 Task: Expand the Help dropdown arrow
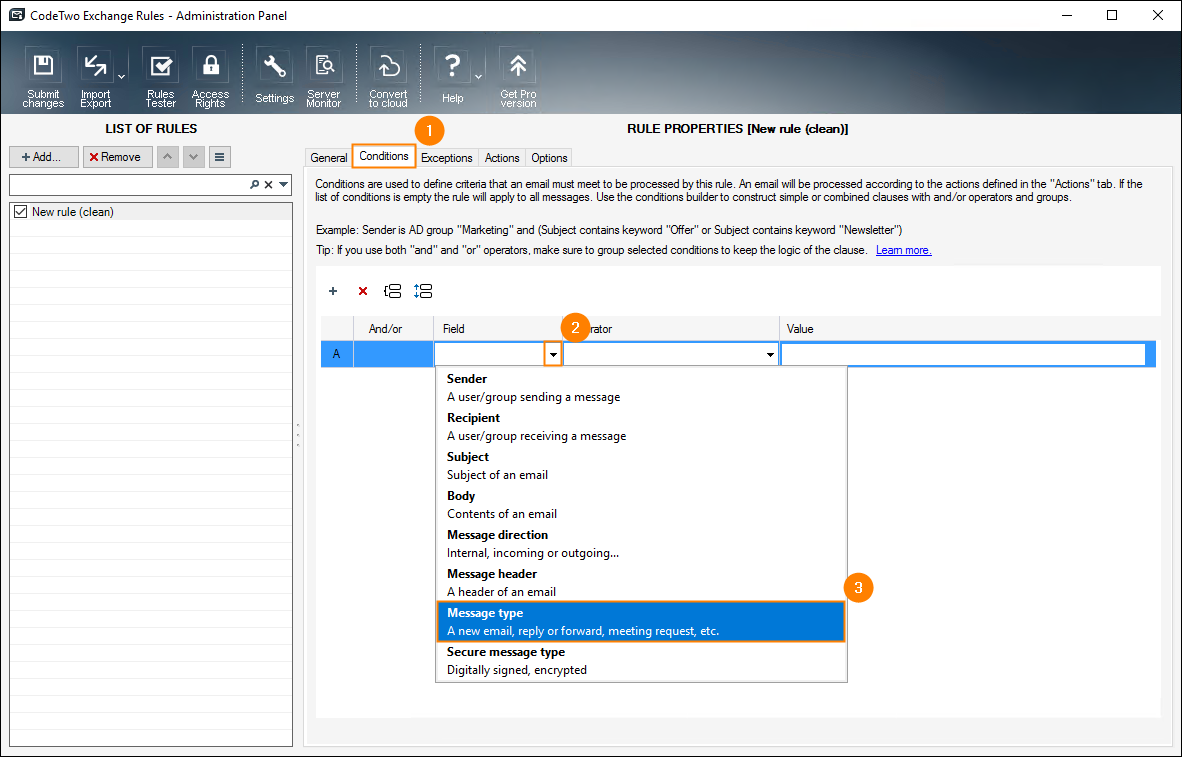click(x=479, y=77)
